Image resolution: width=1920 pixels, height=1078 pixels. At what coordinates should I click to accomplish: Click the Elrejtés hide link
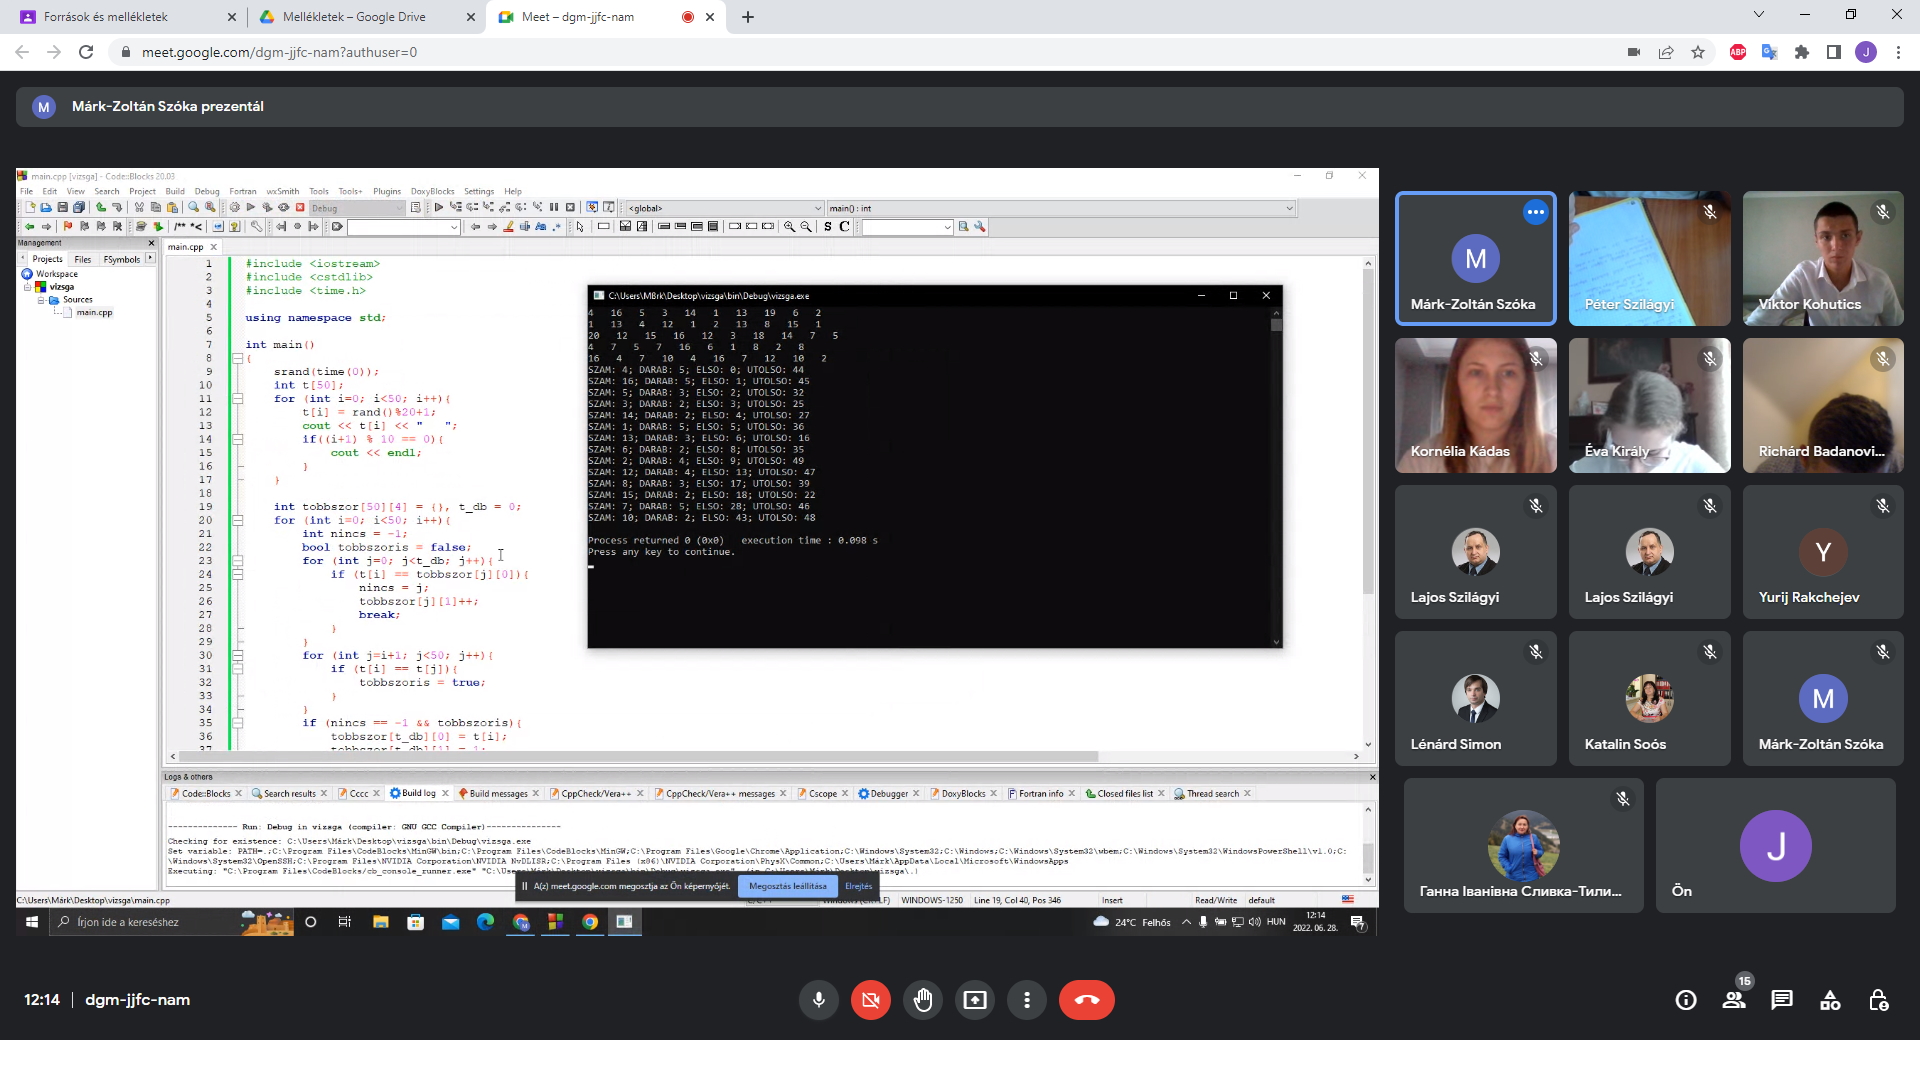[x=858, y=886]
